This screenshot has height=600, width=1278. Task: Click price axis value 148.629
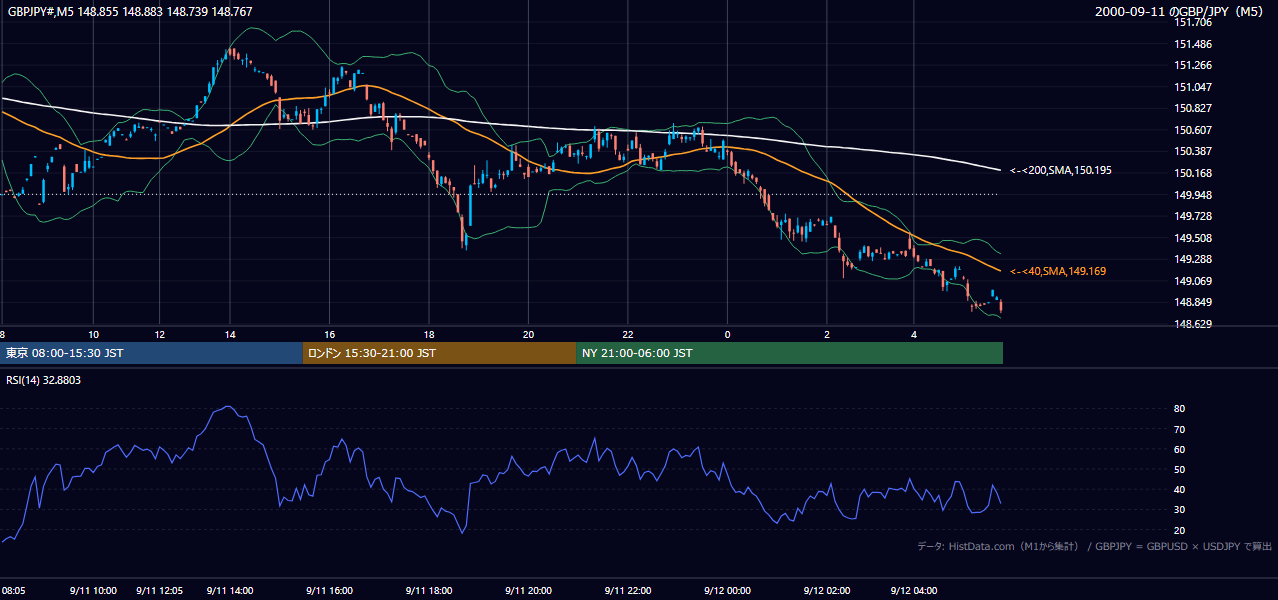coord(1192,324)
